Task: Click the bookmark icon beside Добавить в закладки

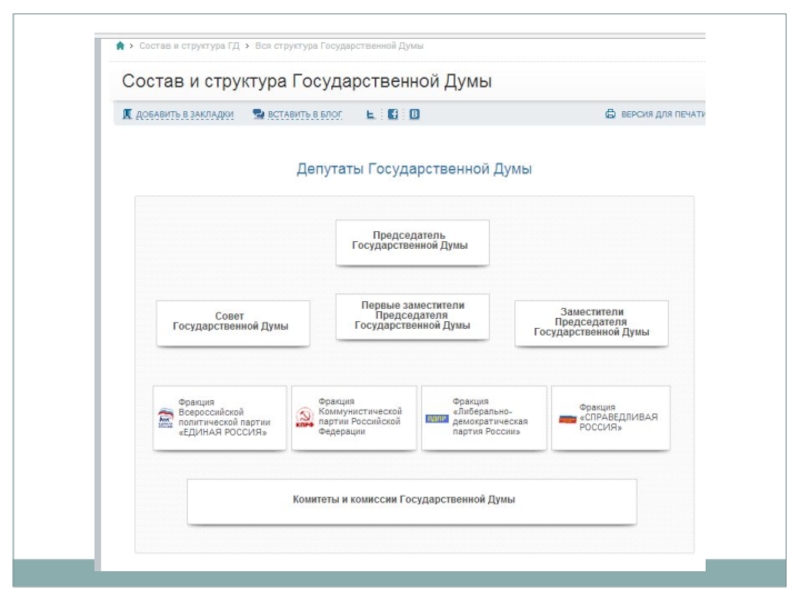Action: pos(127,114)
